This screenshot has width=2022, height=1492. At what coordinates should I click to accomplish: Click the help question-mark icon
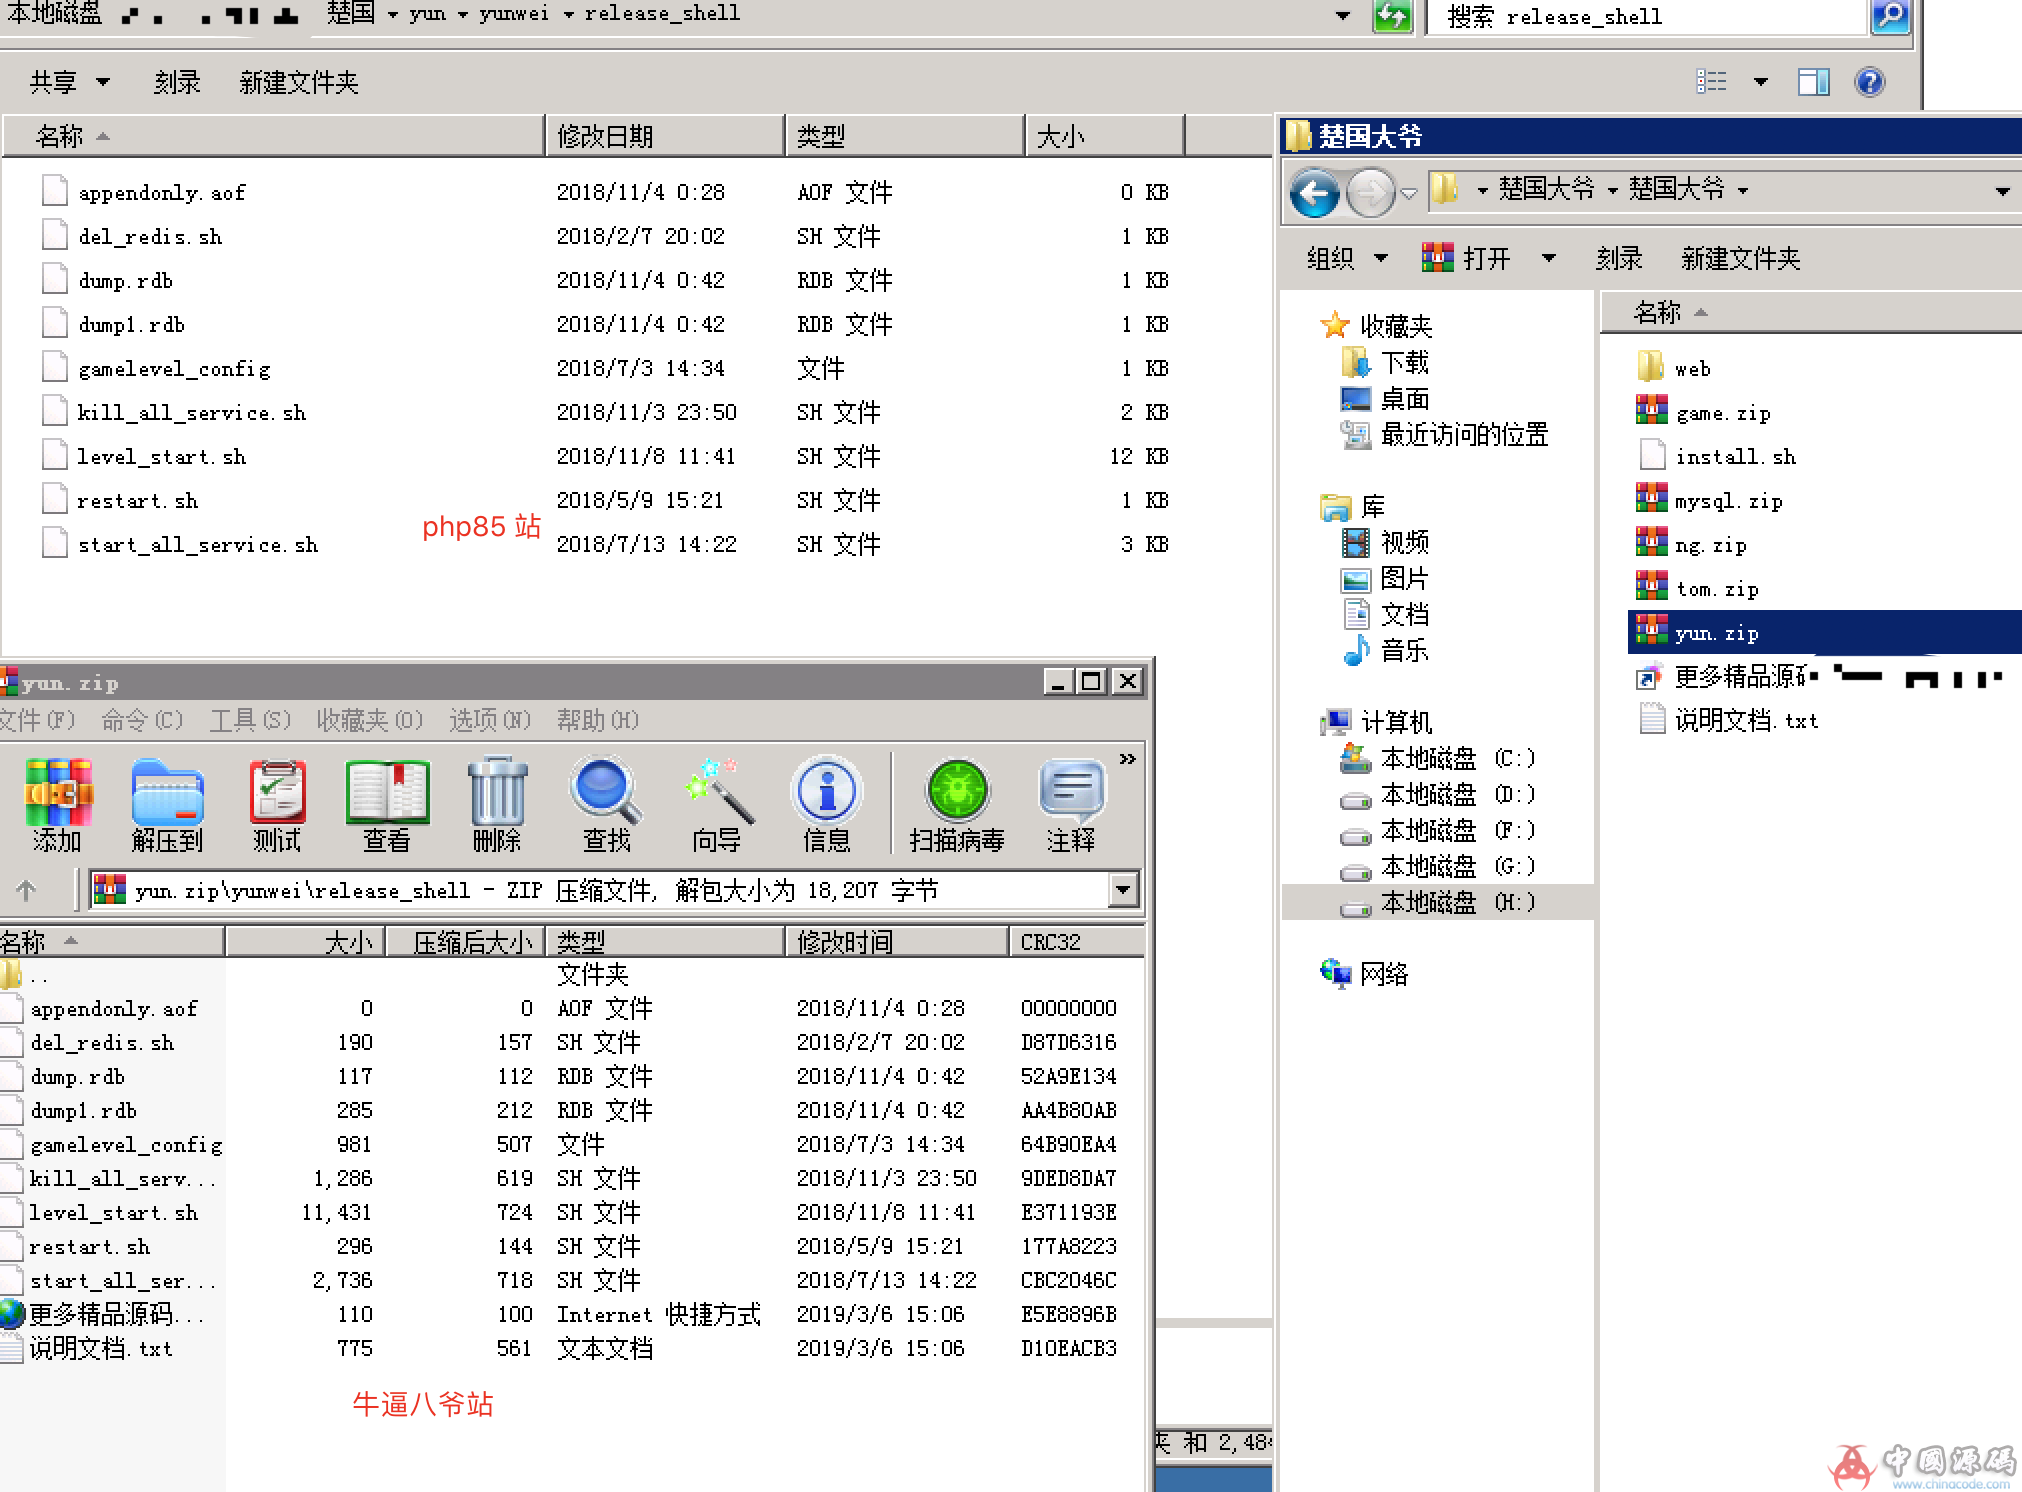coord(1869,82)
